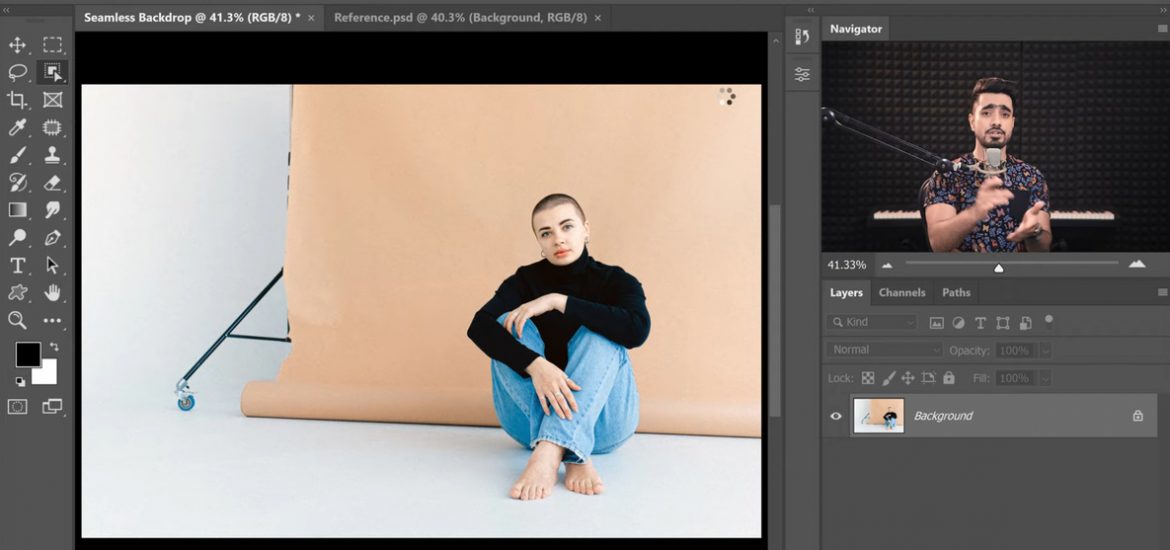The height and width of the screenshot is (550, 1170).
Task: Select the healing patch tool icon
Action: point(52,128)
